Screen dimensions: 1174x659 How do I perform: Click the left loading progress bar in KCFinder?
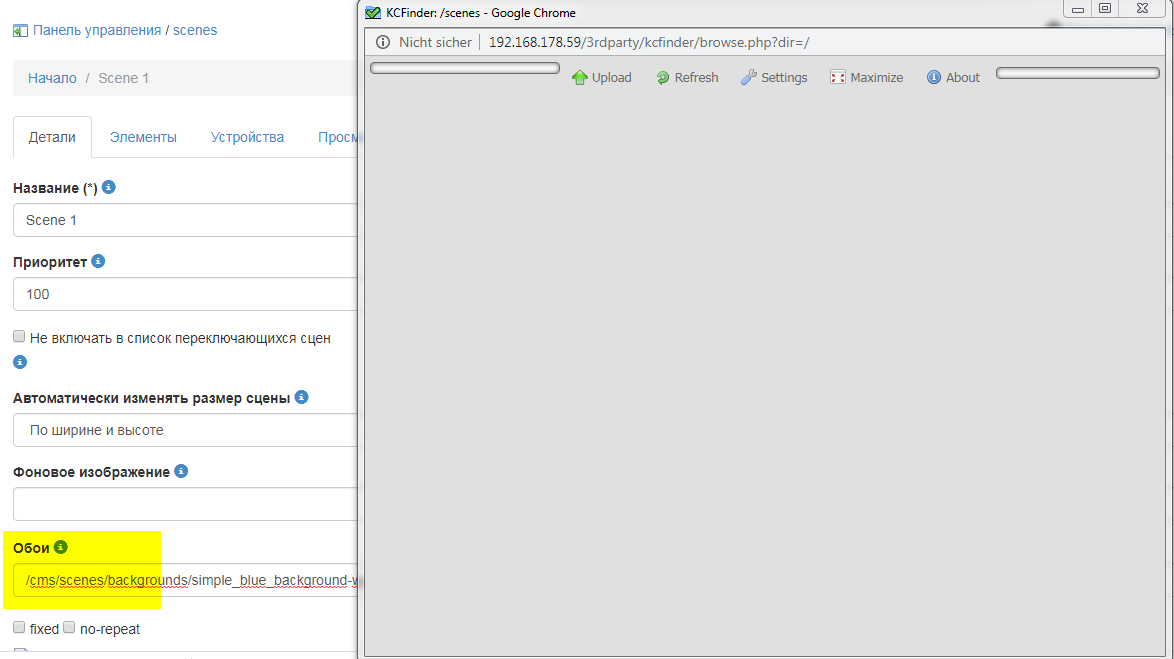point(465,68)
